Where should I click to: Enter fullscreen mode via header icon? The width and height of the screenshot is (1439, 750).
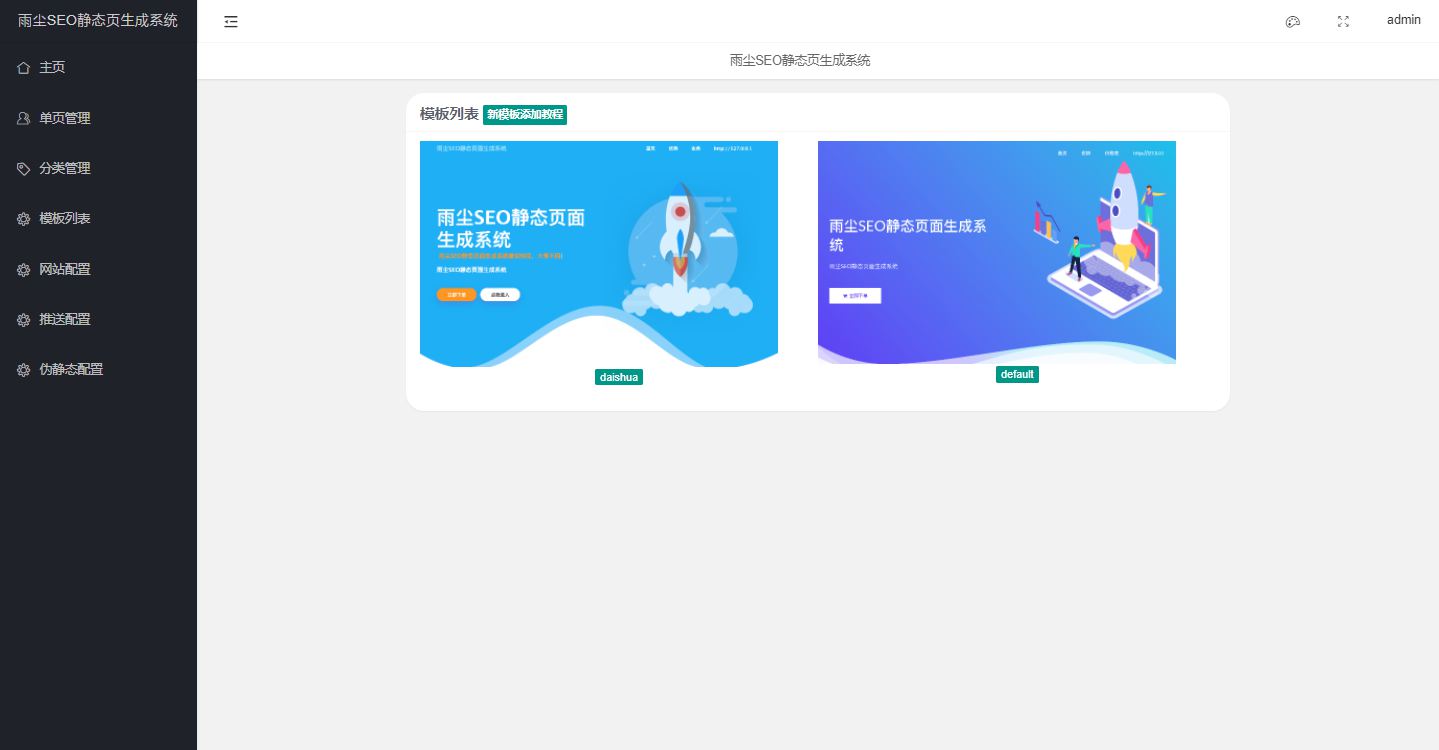[x=1343, y=22]
